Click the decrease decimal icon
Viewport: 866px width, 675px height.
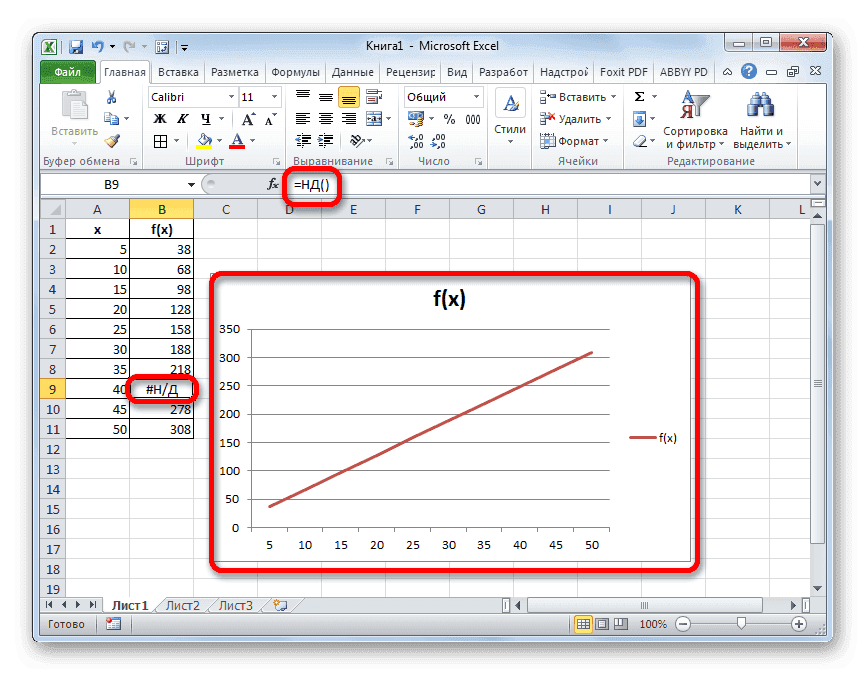tap(437, 140)
